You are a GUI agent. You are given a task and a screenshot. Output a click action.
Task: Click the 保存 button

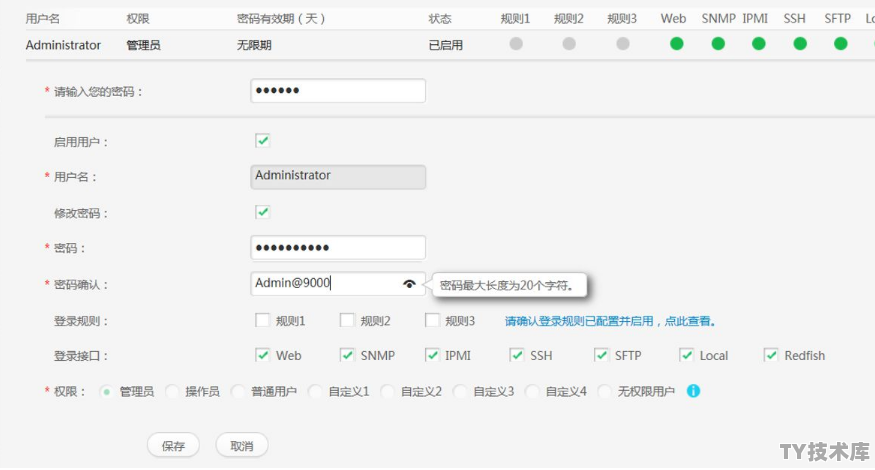[x=173, y=445]
